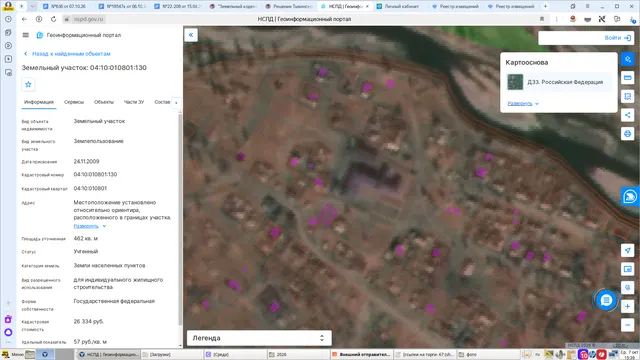
Task: Click Назад к найденным объектам link
Action: tap(67, 54)
